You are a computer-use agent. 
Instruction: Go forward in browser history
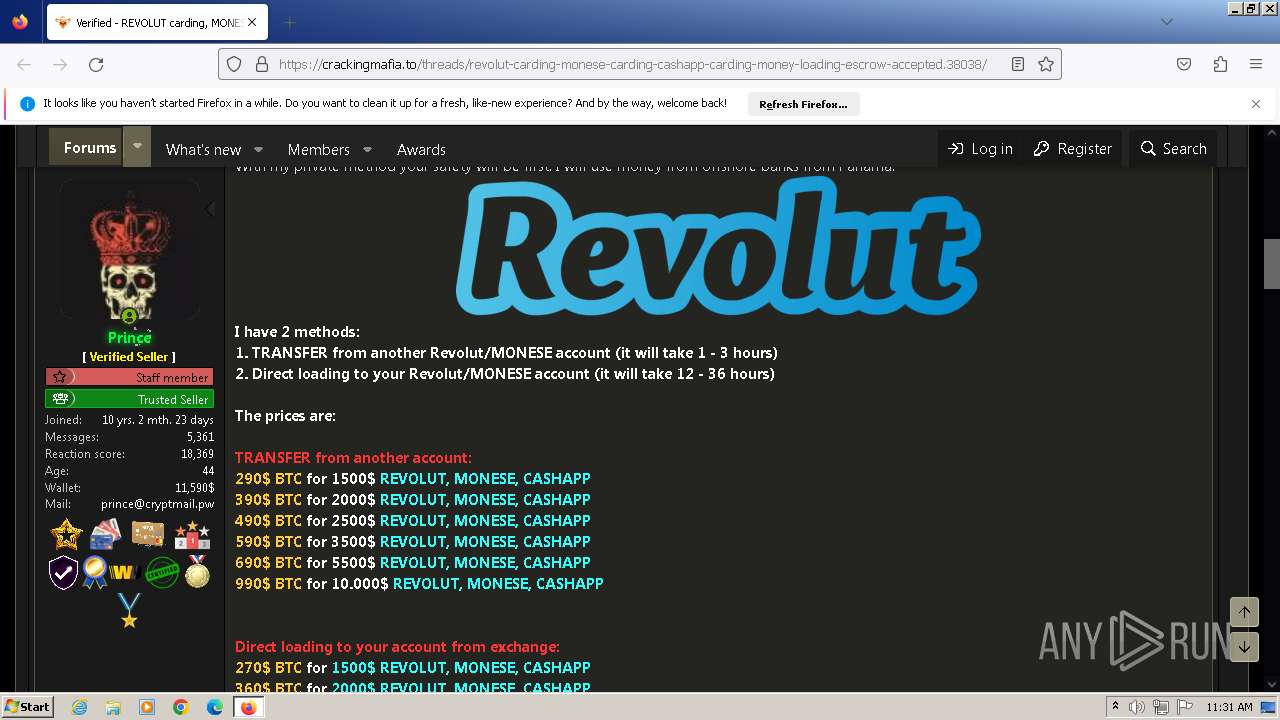pos(60,64)
